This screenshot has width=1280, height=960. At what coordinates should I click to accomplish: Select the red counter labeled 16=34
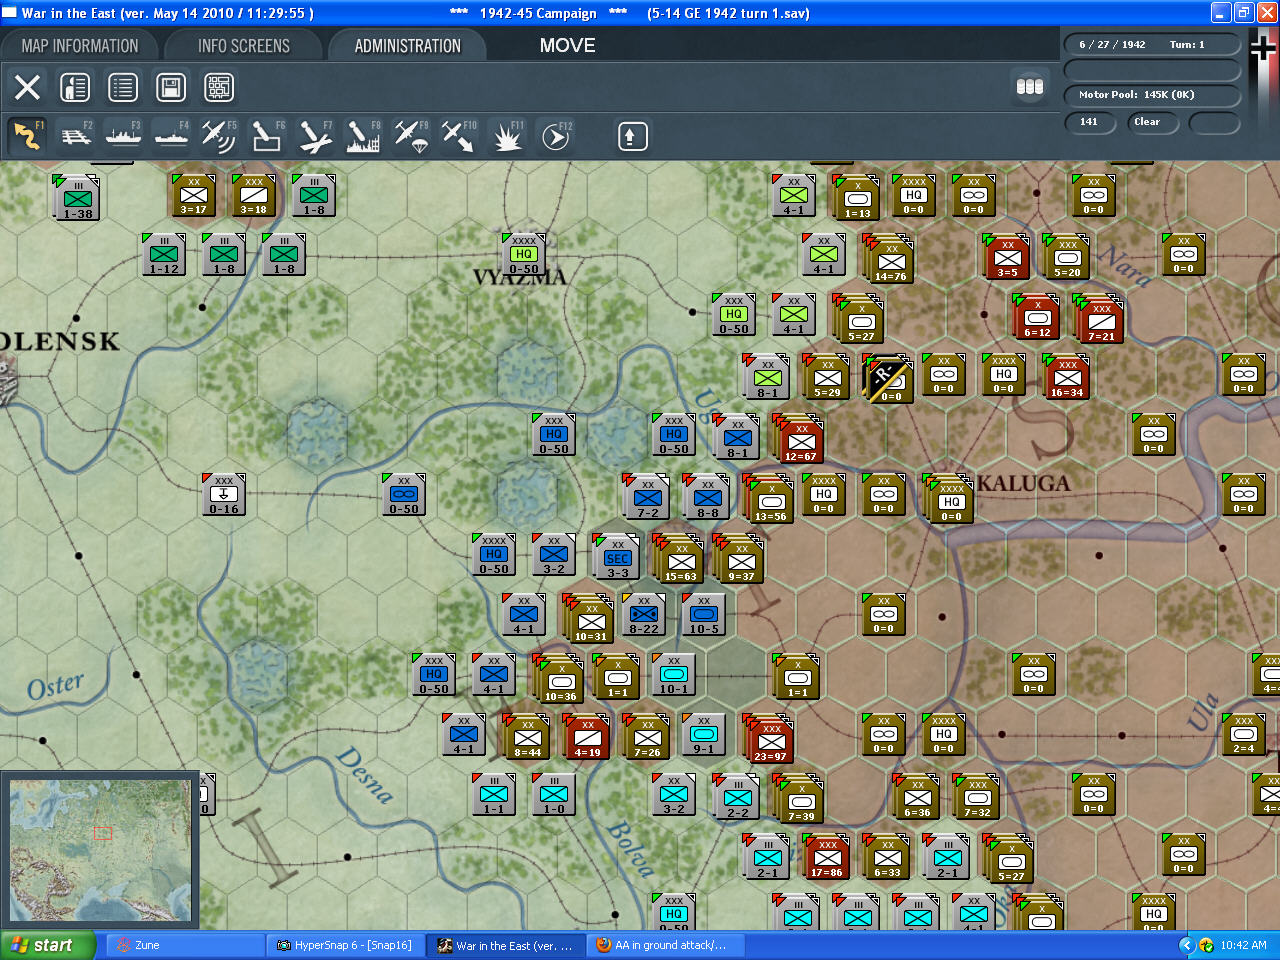point(1066,376)
